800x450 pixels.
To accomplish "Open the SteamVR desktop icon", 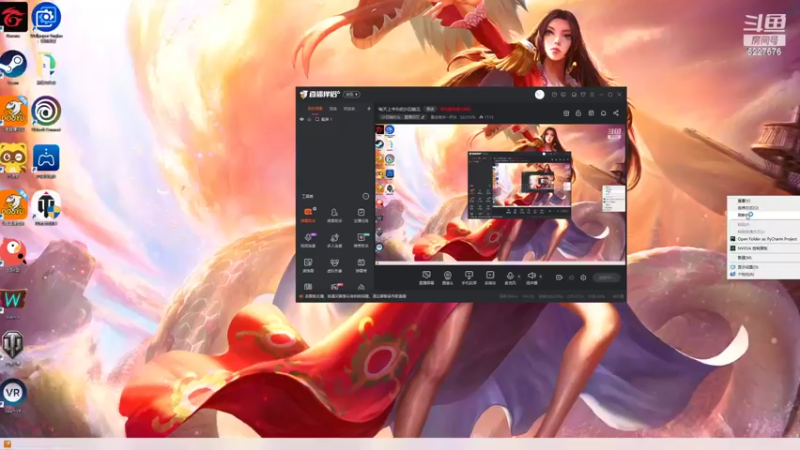I will 13,395.
